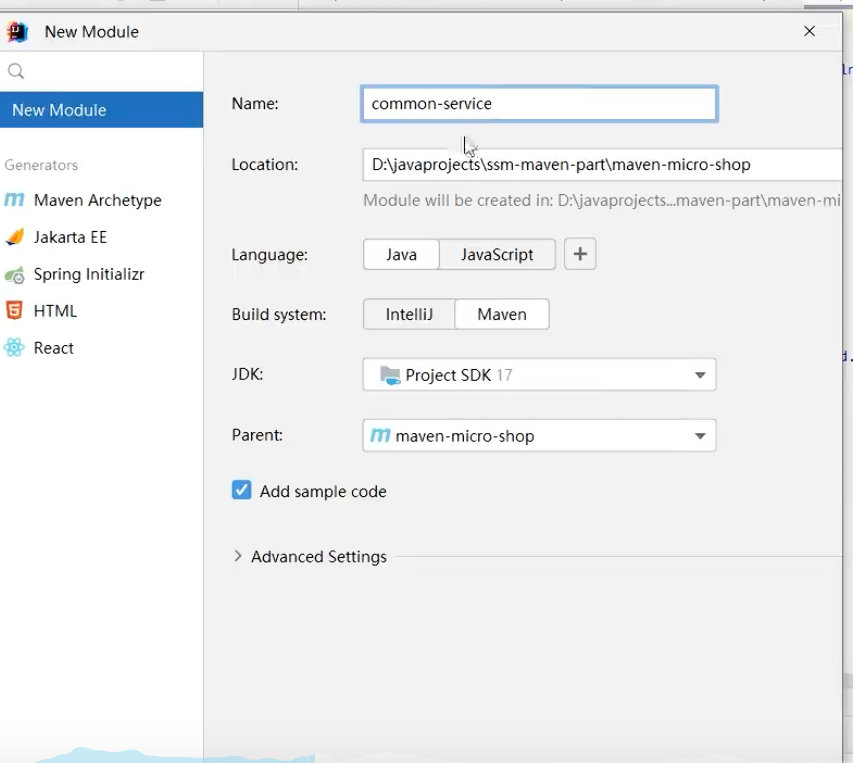853x763 pixels.
Task: Click the Location path field
Action: pyautogui.click(x=602, y=164)
